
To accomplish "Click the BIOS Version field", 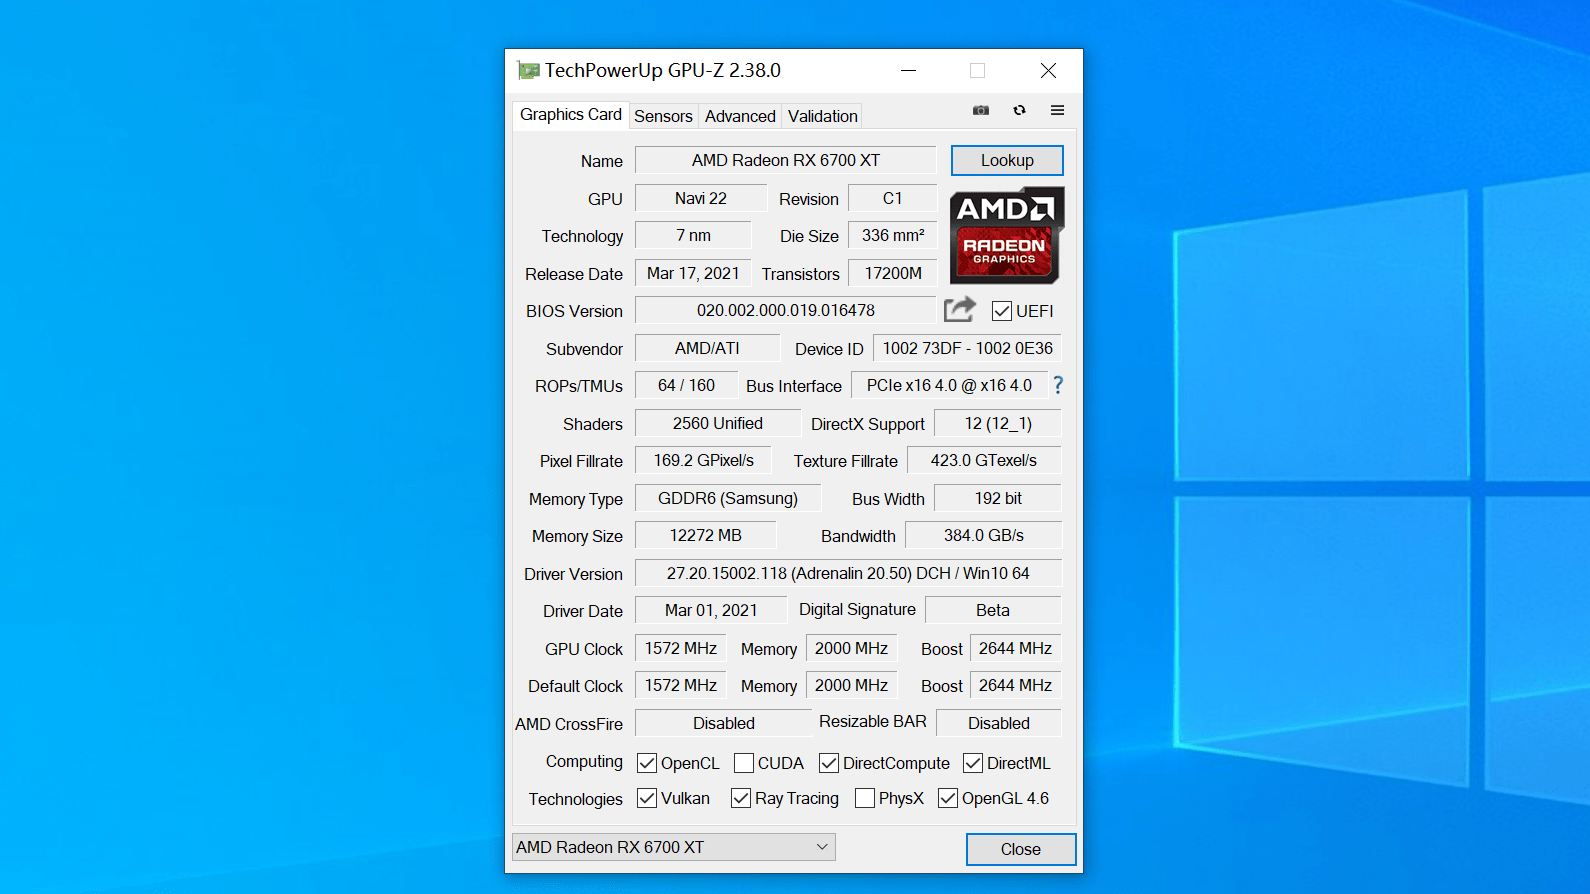I will pyautogui.click(x=785, y=311).
